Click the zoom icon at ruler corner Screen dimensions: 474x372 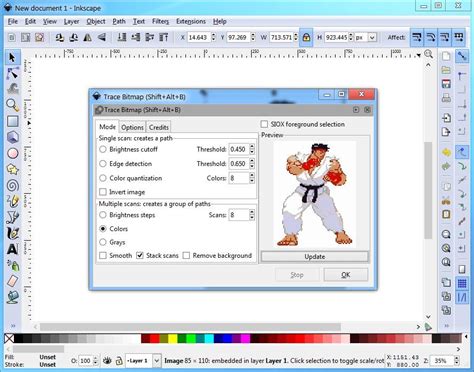click(428, 54)
